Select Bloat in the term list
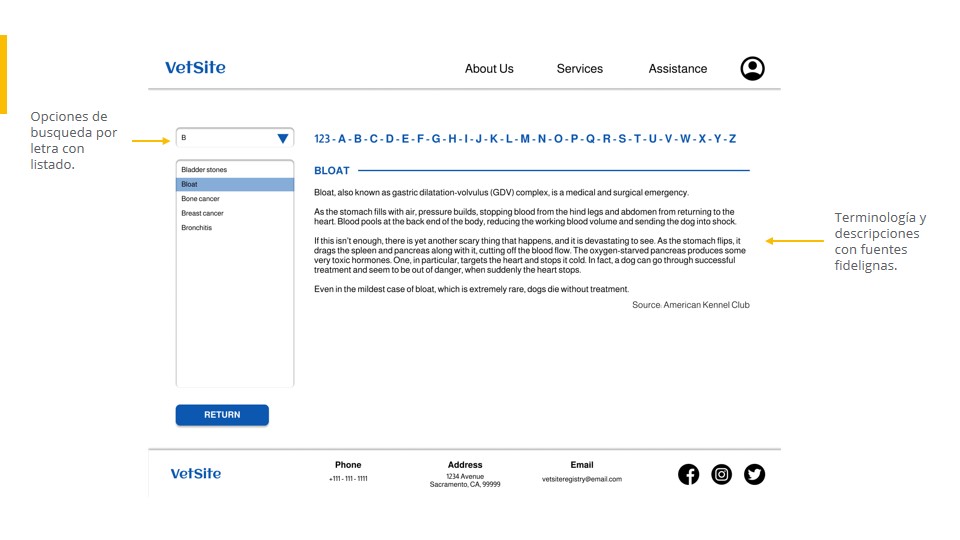The width and height of the screenshot is (960, 540). pyautogui.click(x=235, y=184)
